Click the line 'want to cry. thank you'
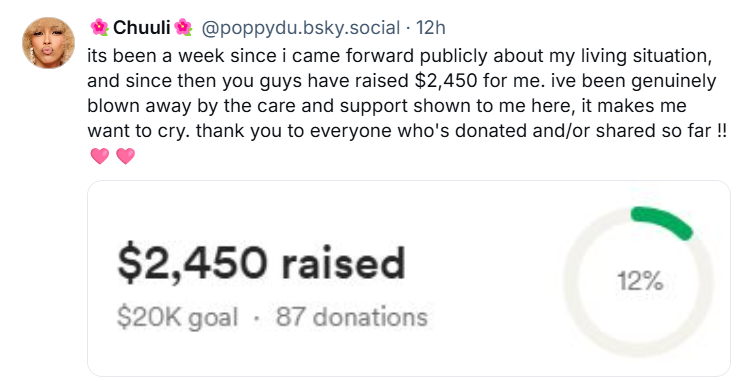This screenshot has height=381, width=745. (407, 130)
